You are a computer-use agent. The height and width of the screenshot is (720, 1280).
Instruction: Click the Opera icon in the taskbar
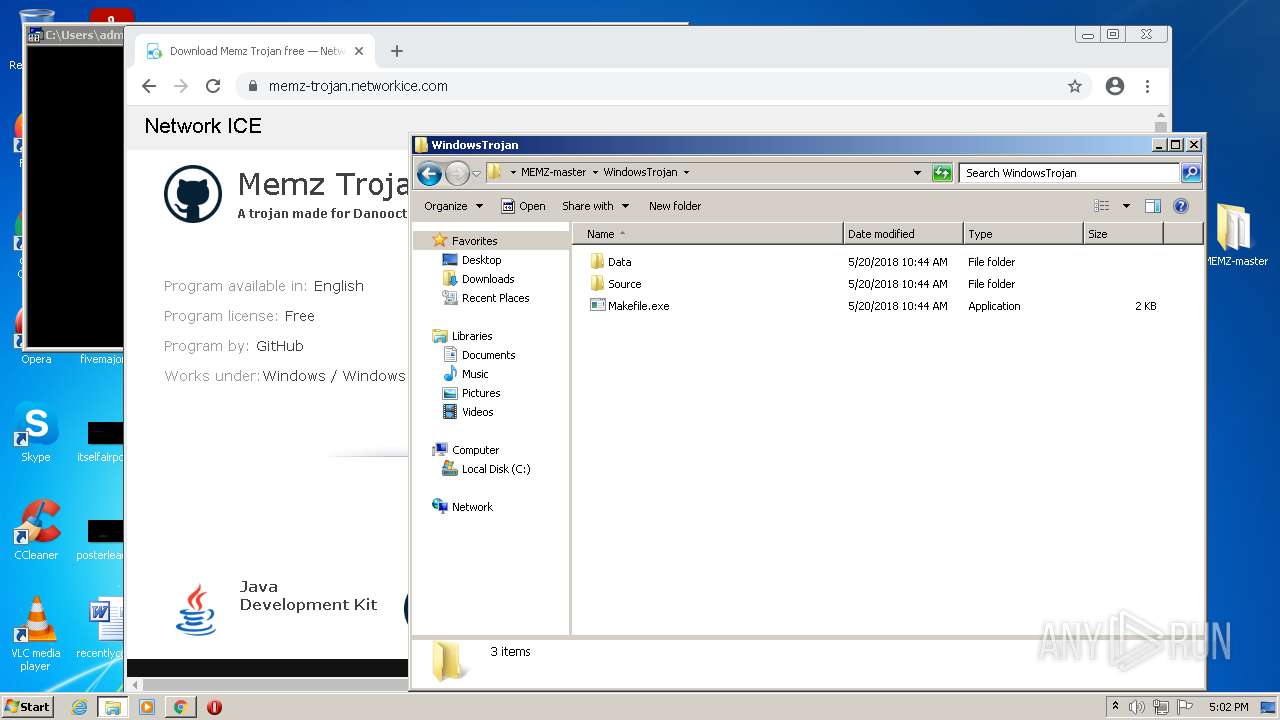[x=214, y=707]
